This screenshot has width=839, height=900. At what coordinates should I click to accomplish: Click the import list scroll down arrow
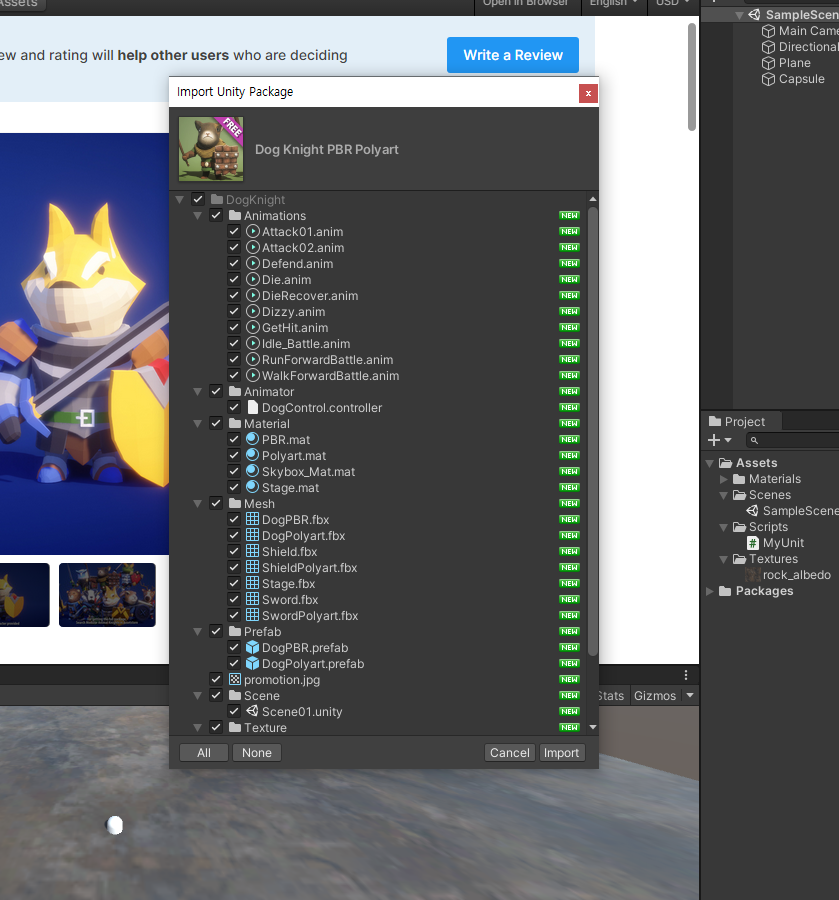point(593,727)
